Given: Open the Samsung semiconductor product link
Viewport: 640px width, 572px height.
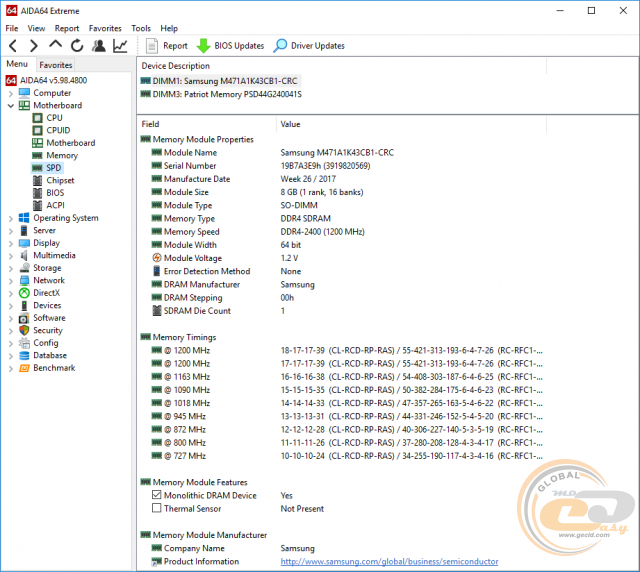Looking at the screenshot, I should tap(389, 561).
